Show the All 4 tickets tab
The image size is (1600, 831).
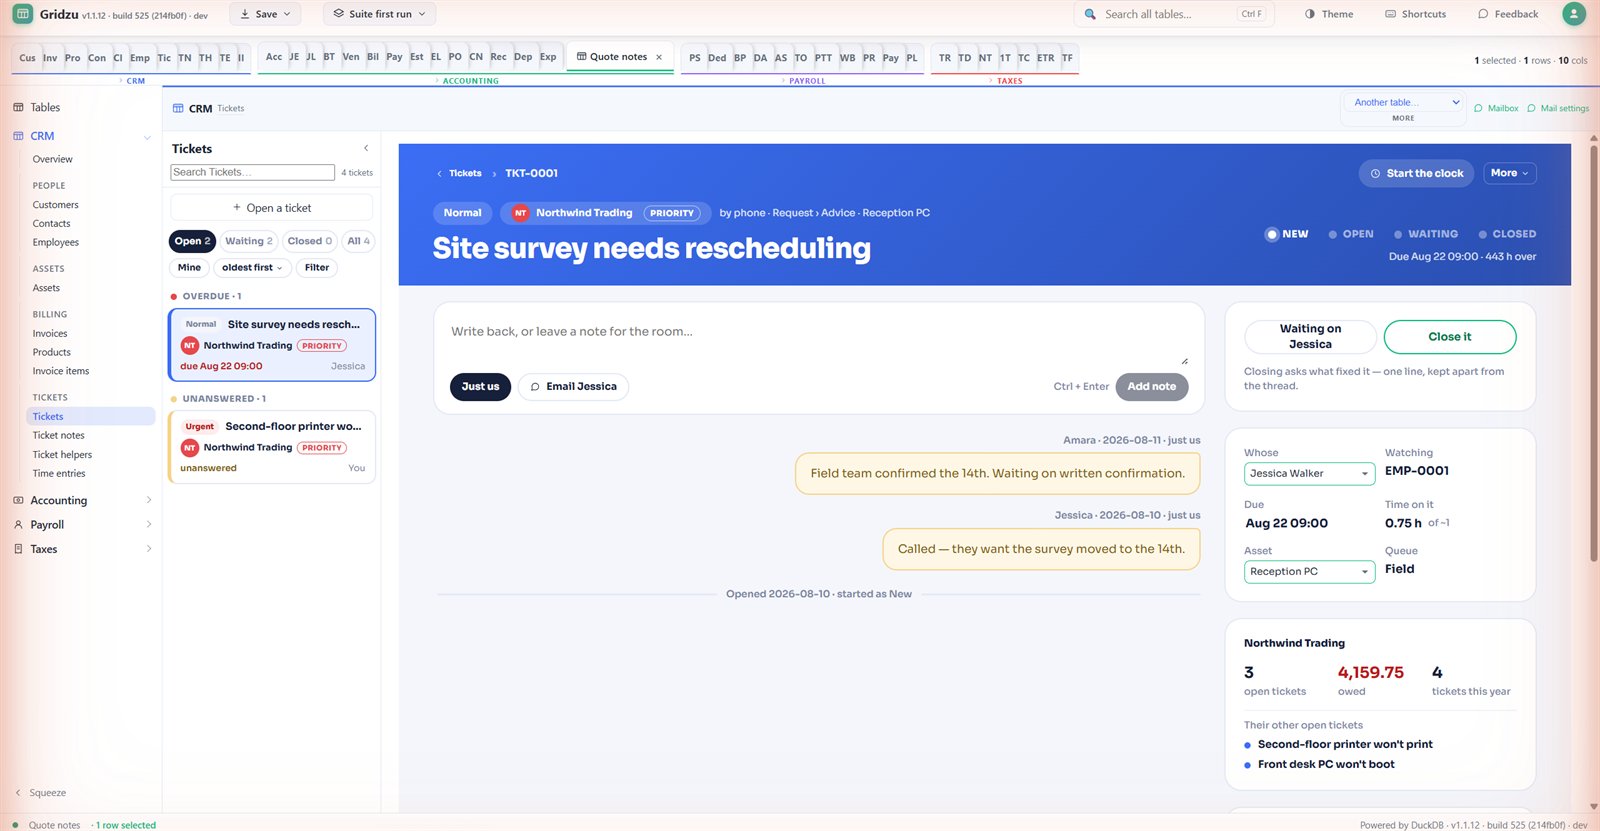[x=358, y=241]
